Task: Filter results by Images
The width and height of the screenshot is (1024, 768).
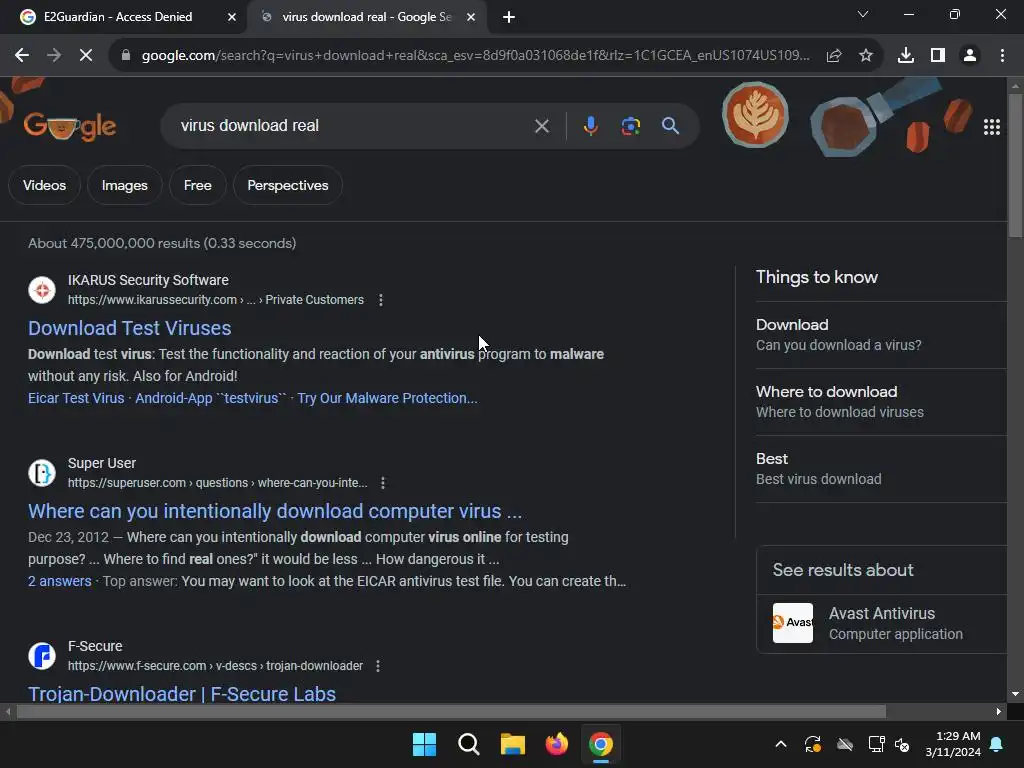Action: tap(125, 185)
